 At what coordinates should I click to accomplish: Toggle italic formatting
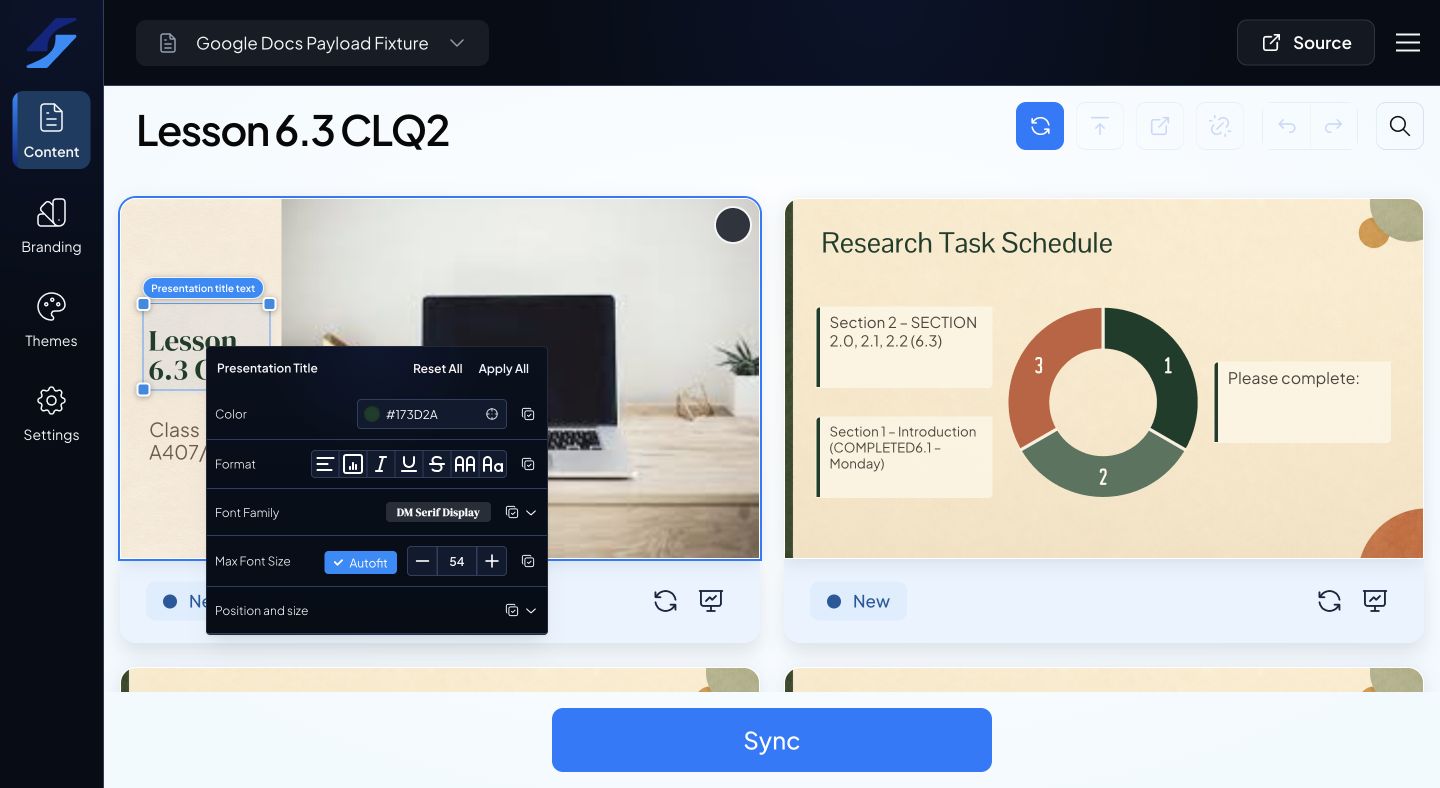(x=381, y=464)
